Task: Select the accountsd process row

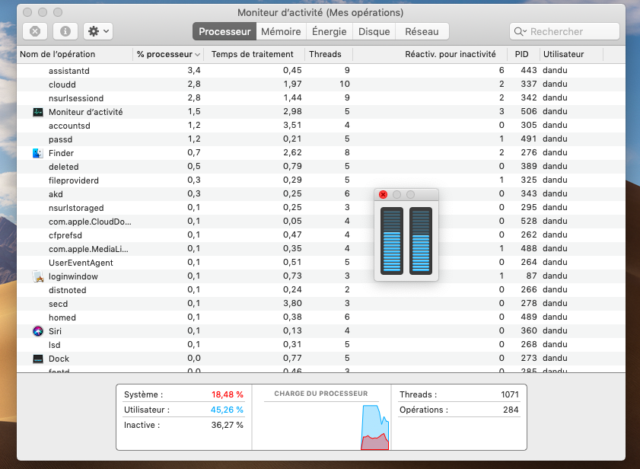Action: point(321,126)
